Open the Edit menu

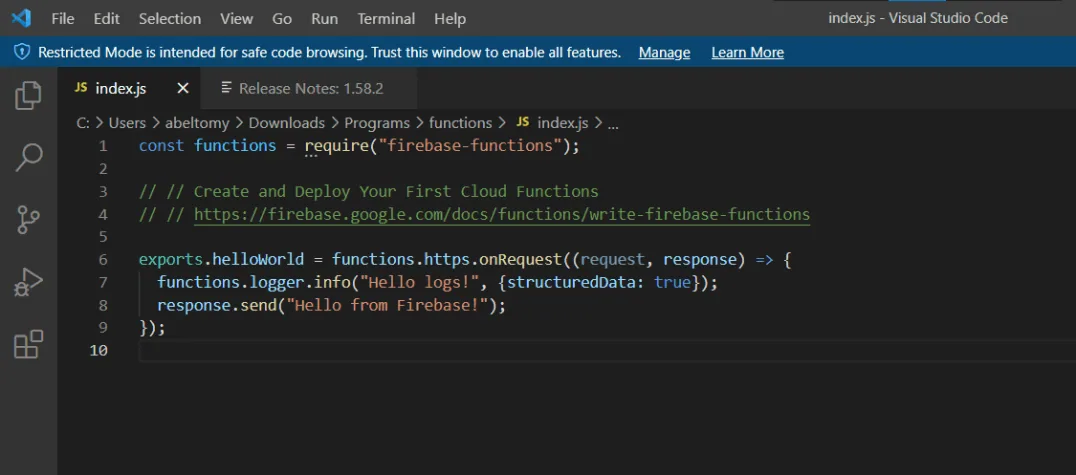(106, 19)
